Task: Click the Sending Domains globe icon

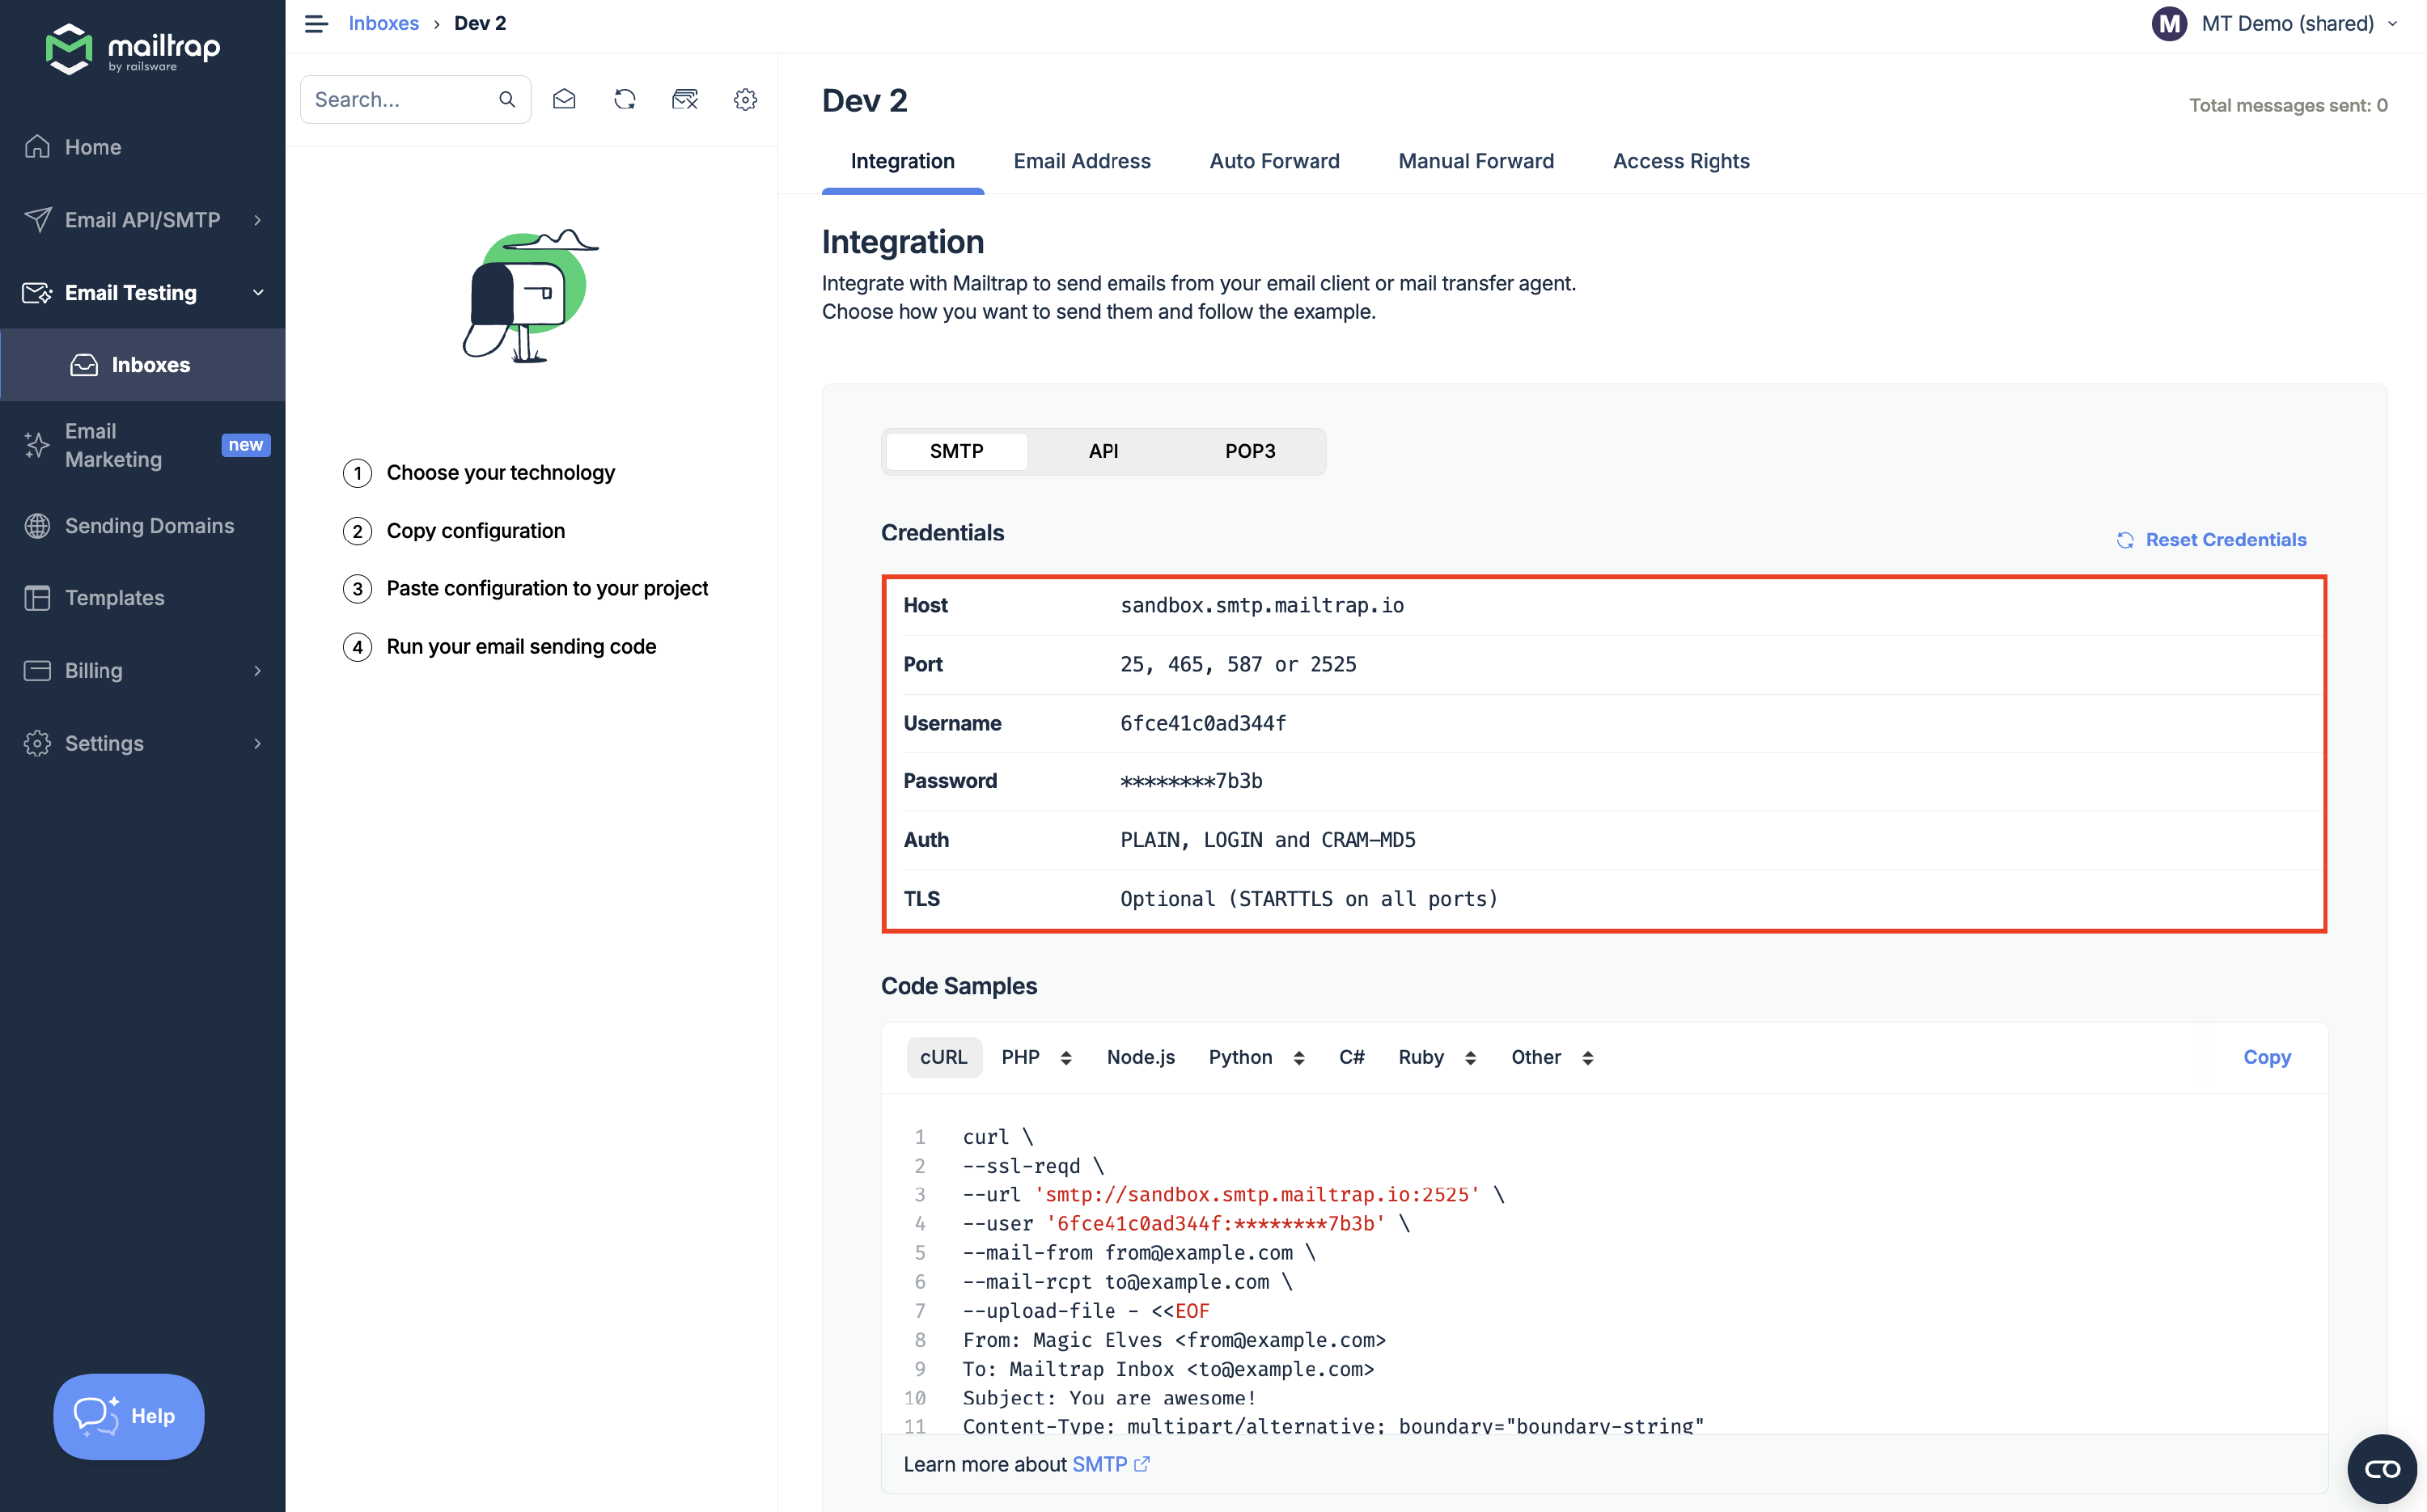Action: [x=37, y=526]
